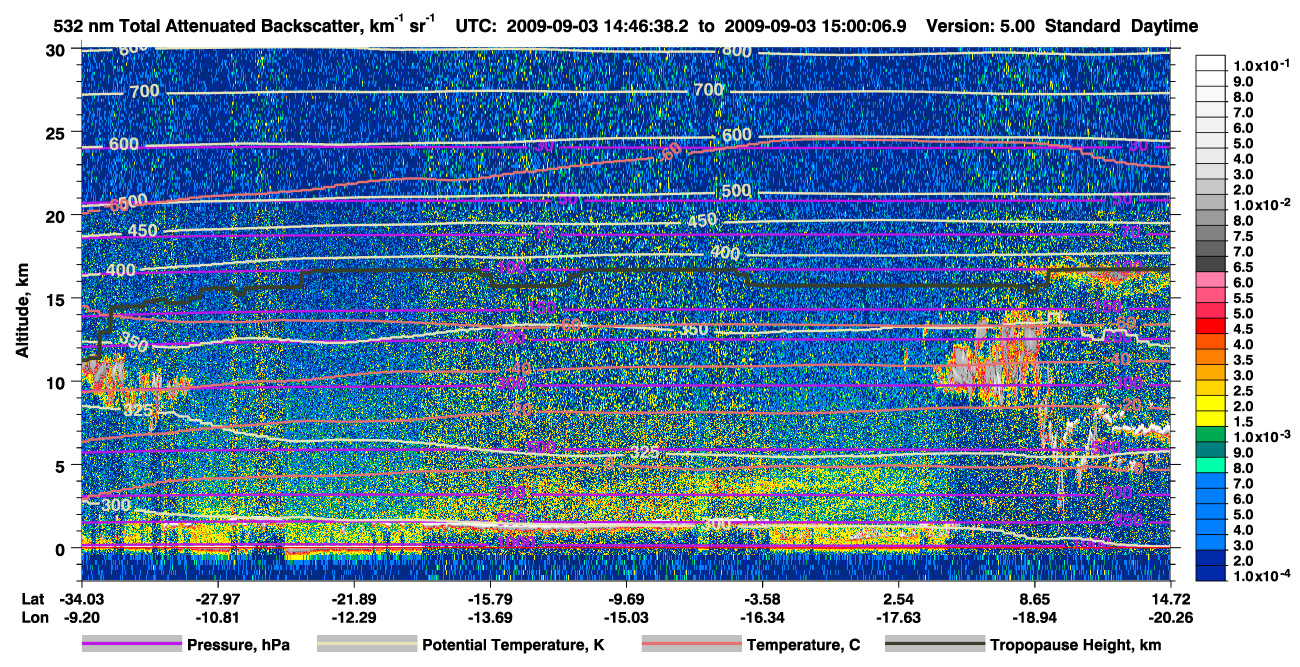Click the latitude value '14.72'
This screenshot has width=1300, height=667.
1171,599
